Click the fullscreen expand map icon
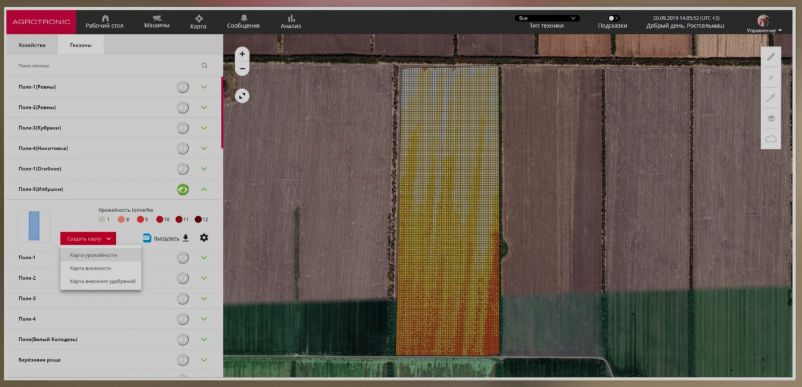 click(242, 96)
